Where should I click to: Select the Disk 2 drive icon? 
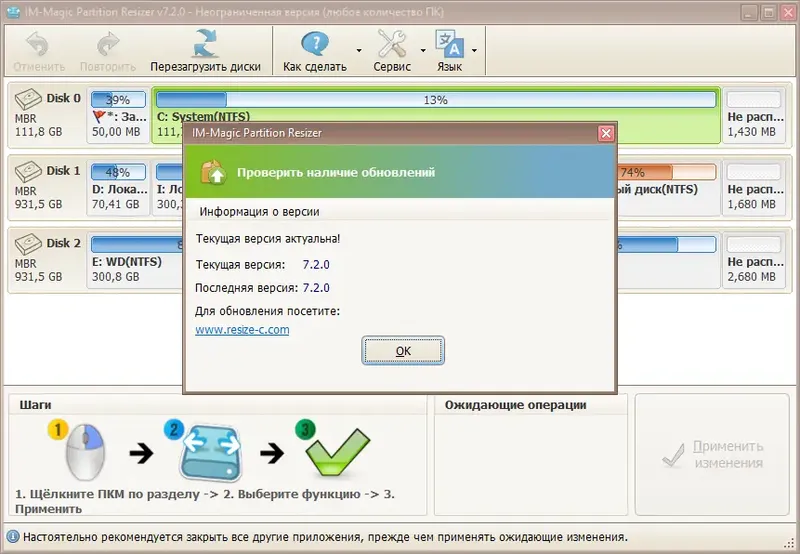pos(28,244)
